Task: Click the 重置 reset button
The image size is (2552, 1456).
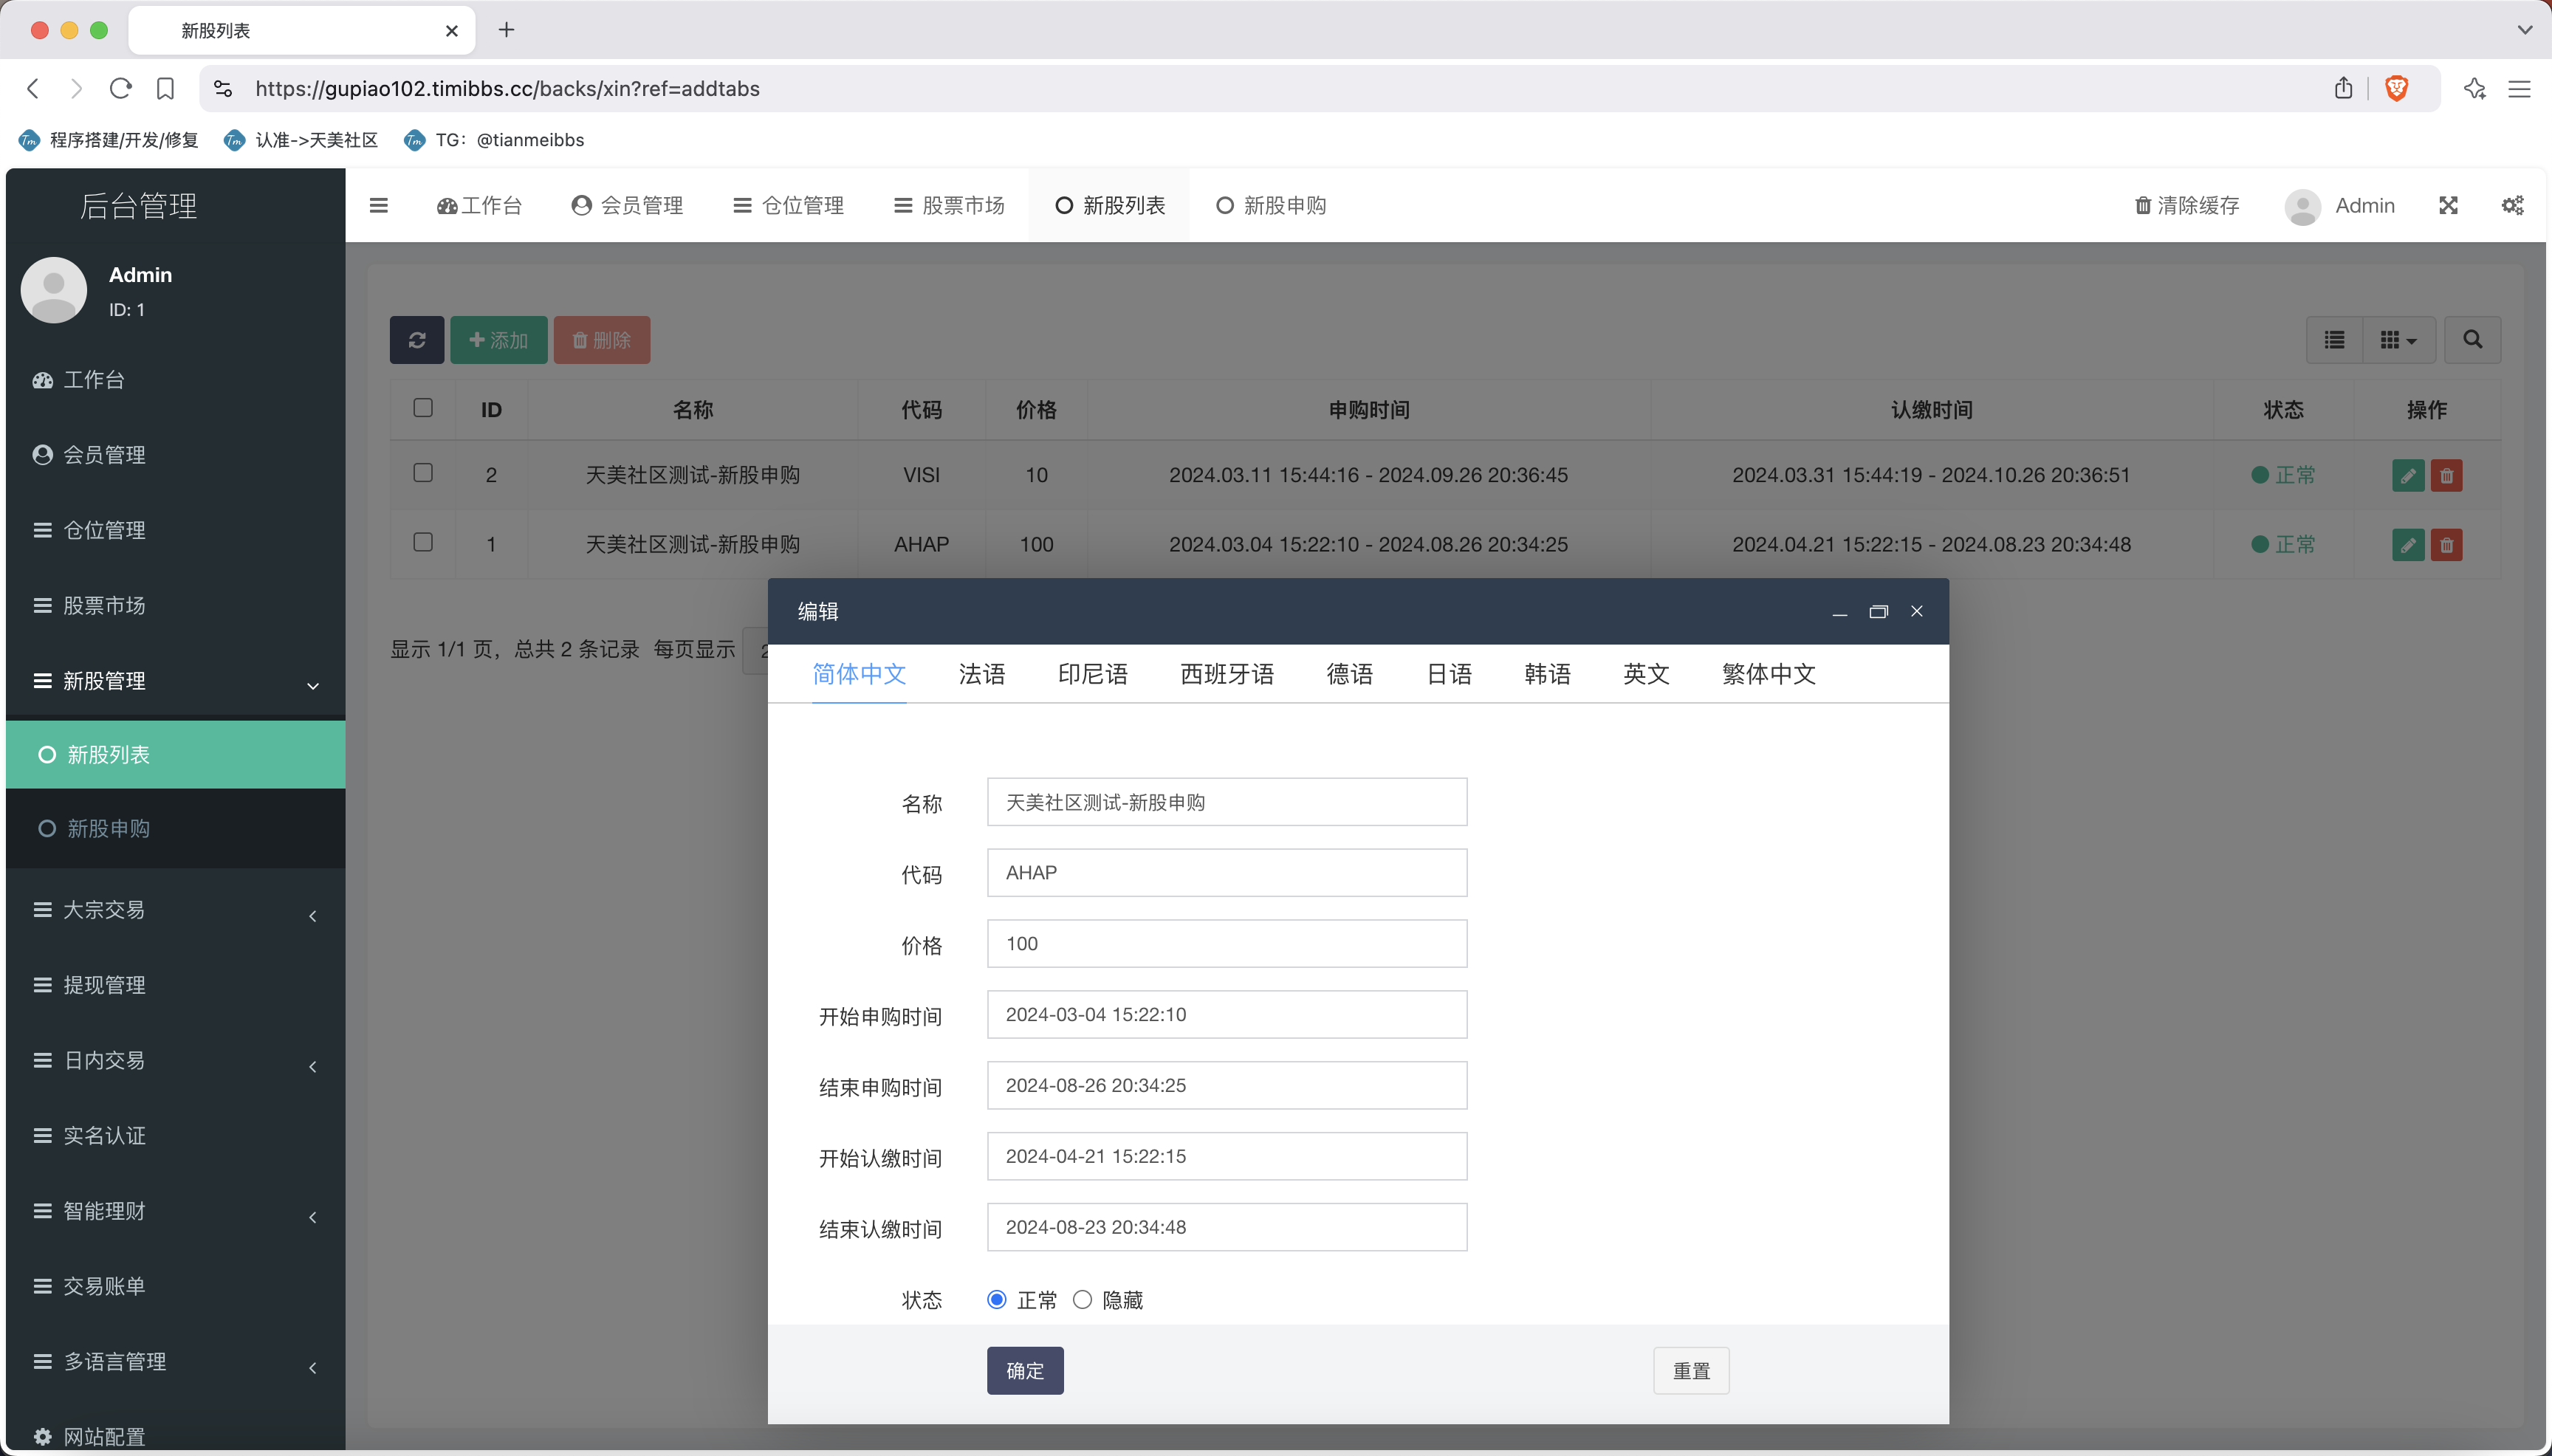Action: pyautogui.click(x=1691, y=1370)
